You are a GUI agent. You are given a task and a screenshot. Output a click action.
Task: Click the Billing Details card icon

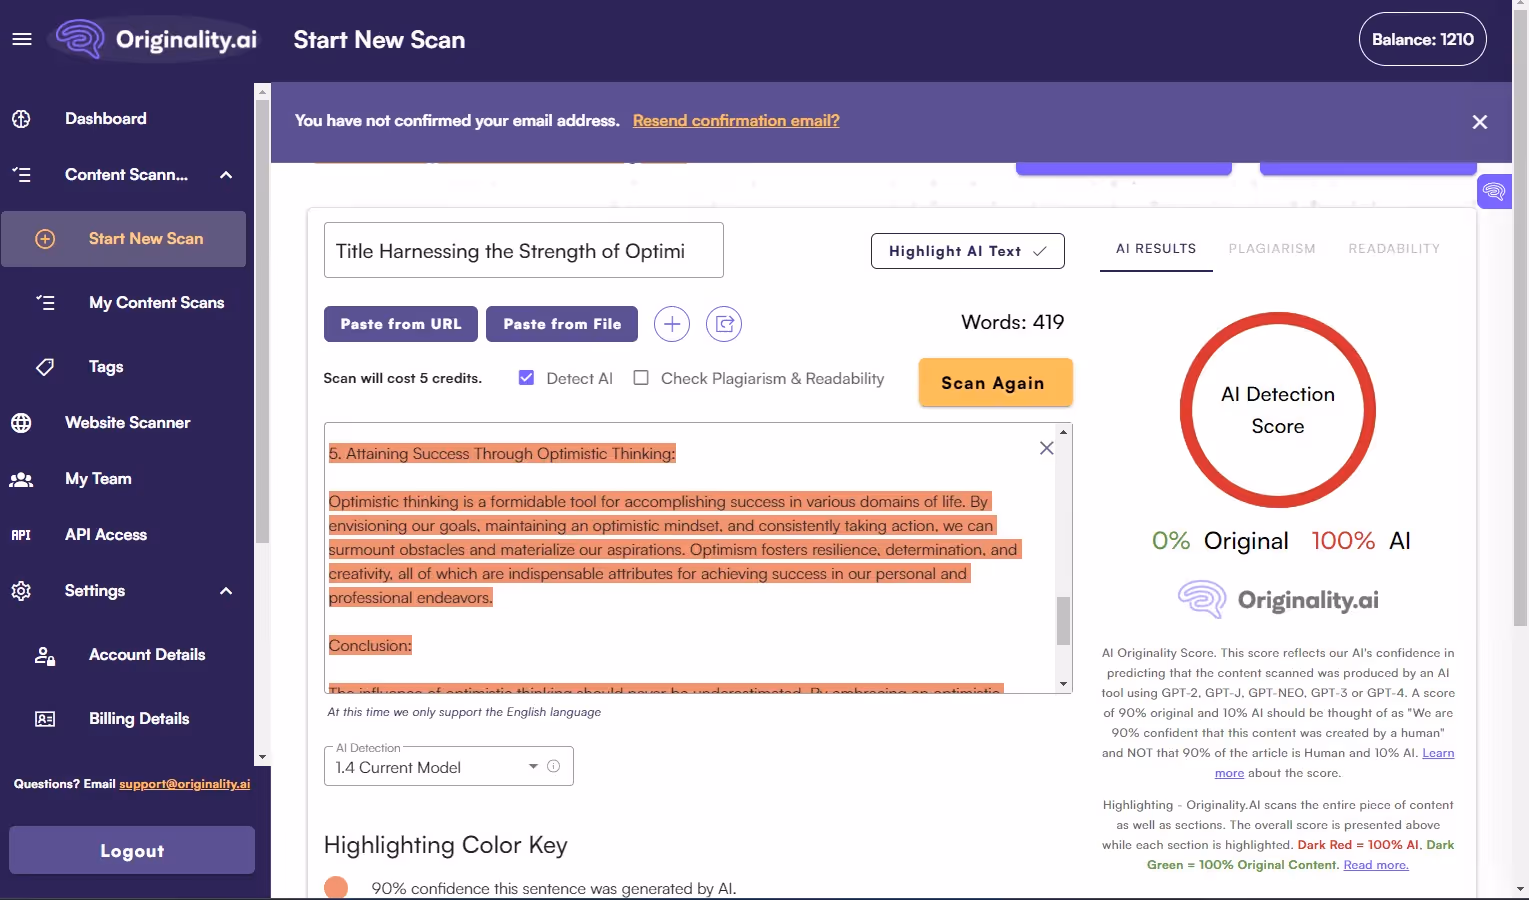click(45, 719)
